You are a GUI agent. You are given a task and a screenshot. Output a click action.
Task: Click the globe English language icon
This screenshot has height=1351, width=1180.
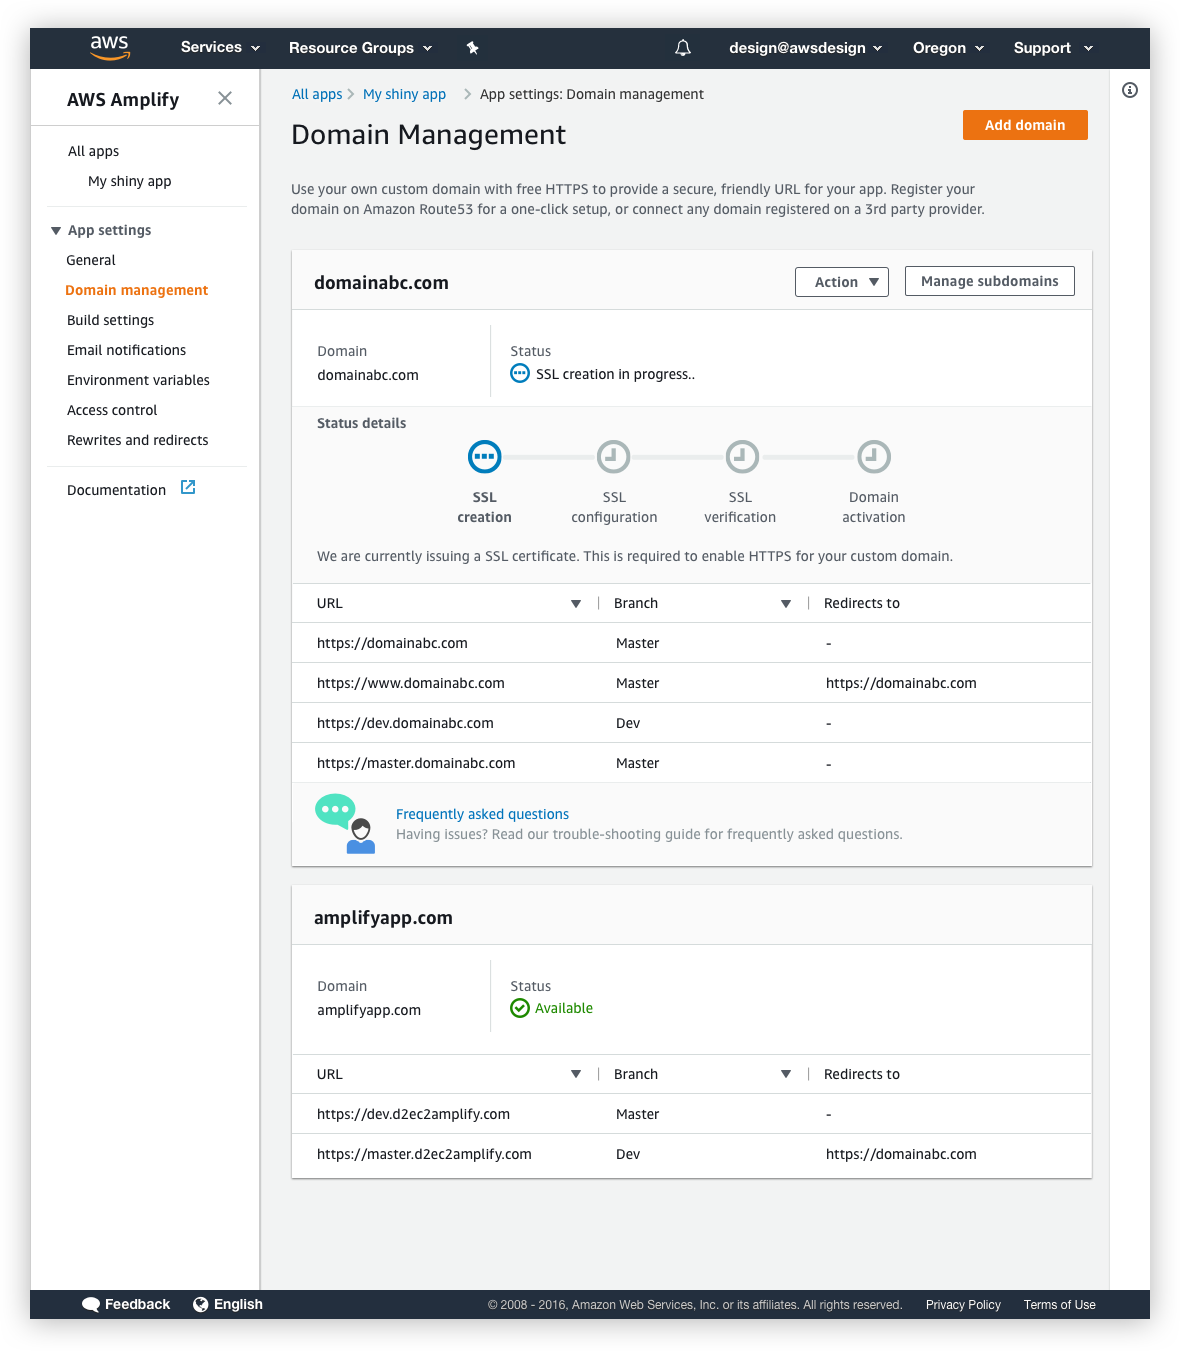201,1304
